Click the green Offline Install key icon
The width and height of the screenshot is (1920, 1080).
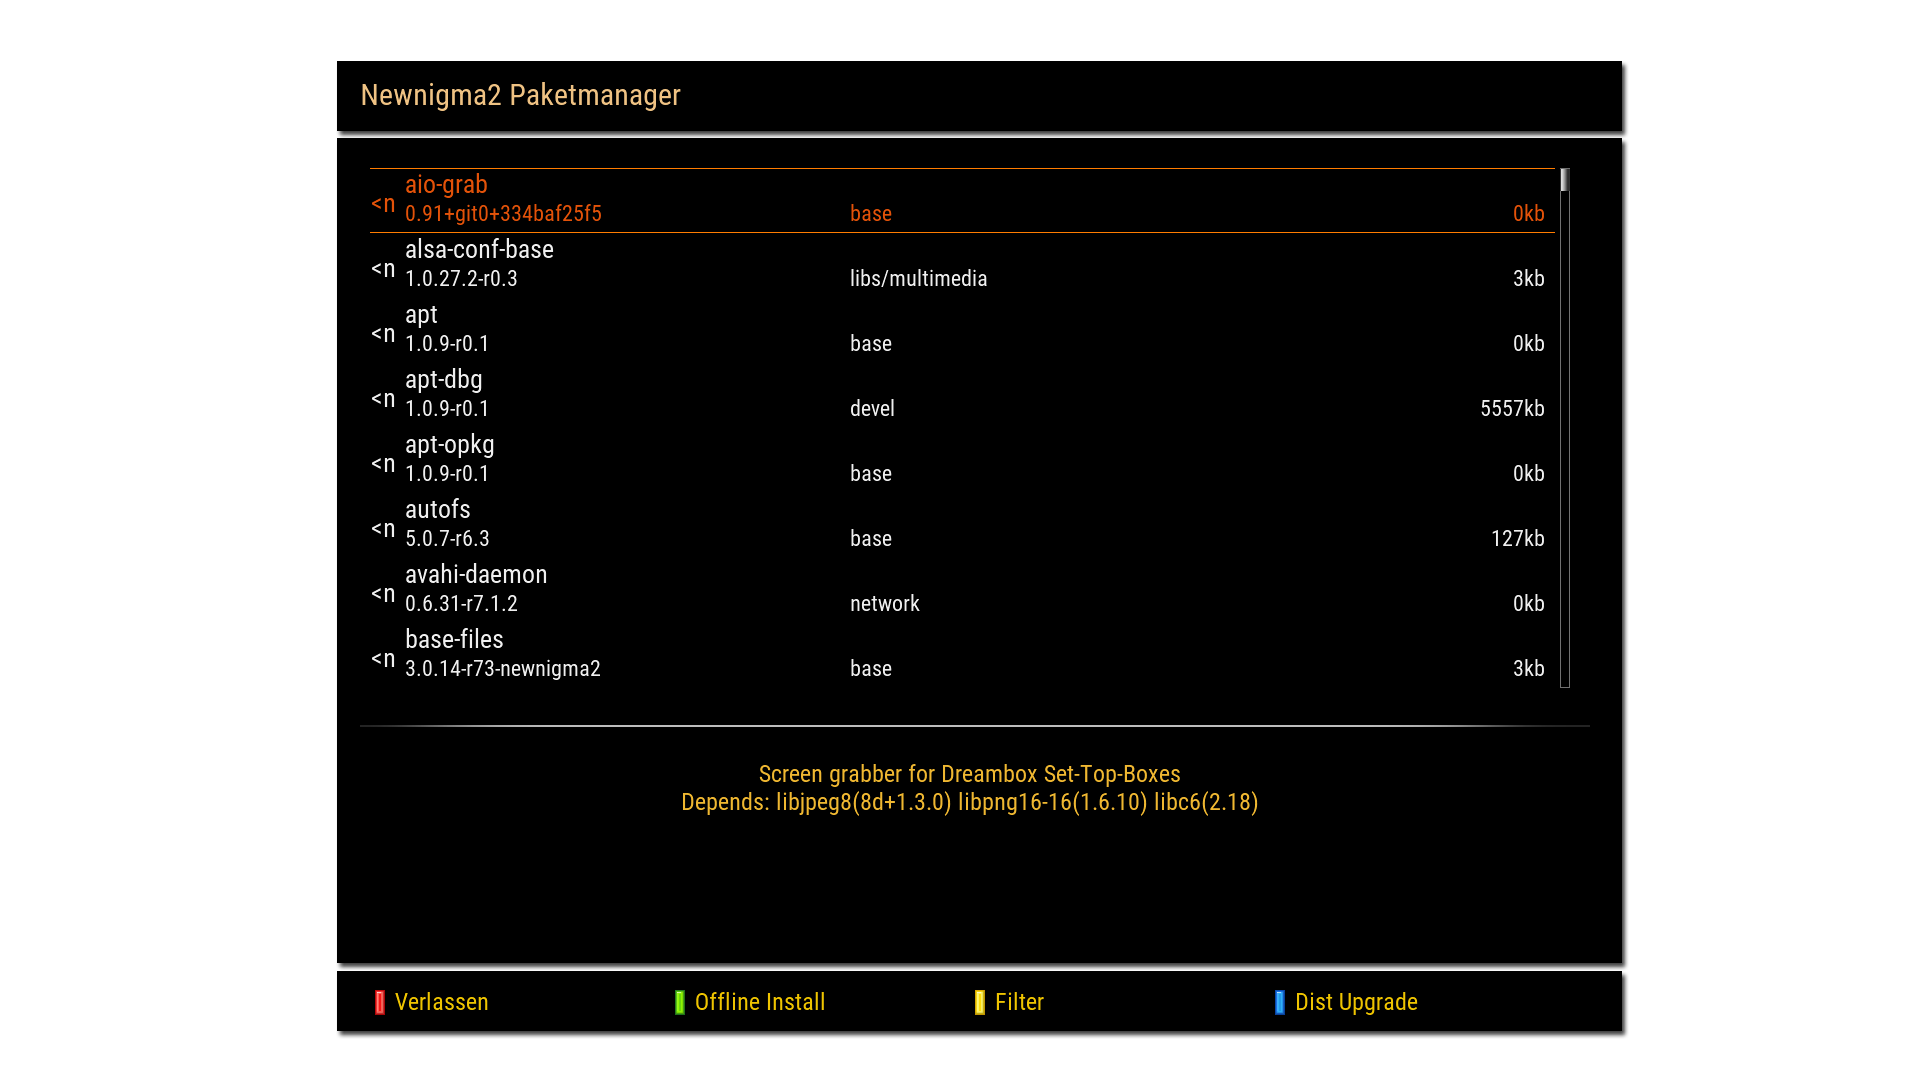coord(680,1002)
